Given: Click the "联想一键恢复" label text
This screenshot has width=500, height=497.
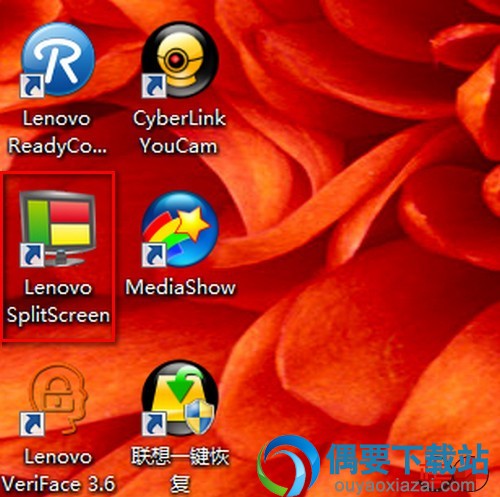Looking at the screenshot, I should (x=180, y=471).
